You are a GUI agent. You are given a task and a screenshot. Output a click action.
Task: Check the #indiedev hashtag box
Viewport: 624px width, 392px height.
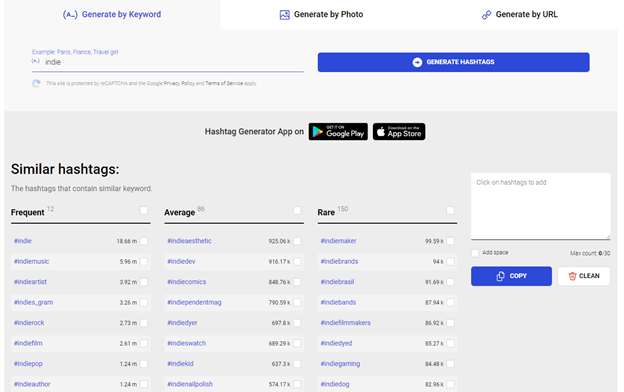297,261
